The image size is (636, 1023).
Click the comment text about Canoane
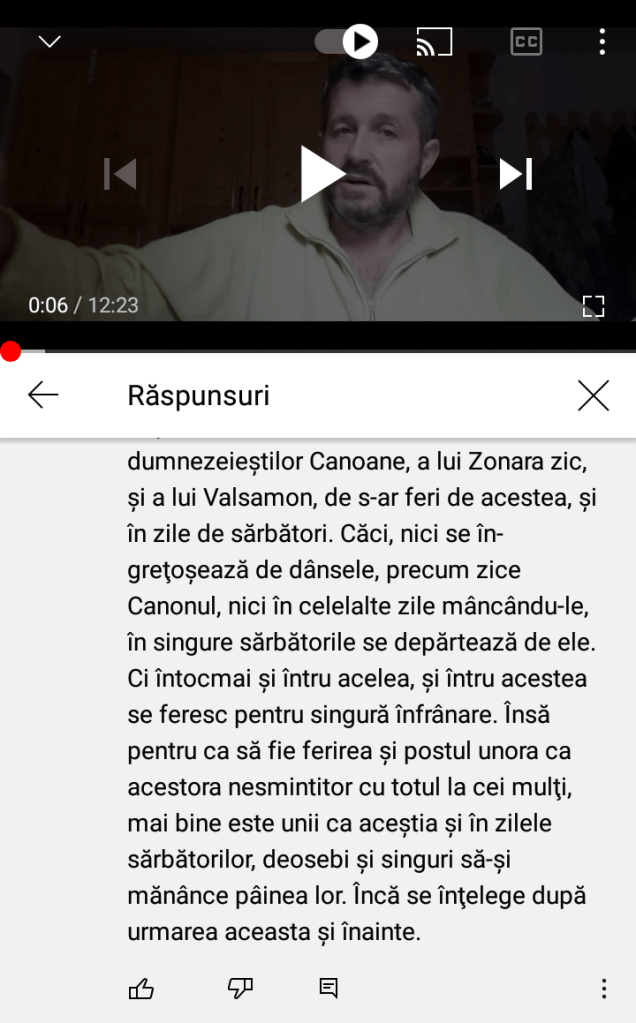point(362,696)
